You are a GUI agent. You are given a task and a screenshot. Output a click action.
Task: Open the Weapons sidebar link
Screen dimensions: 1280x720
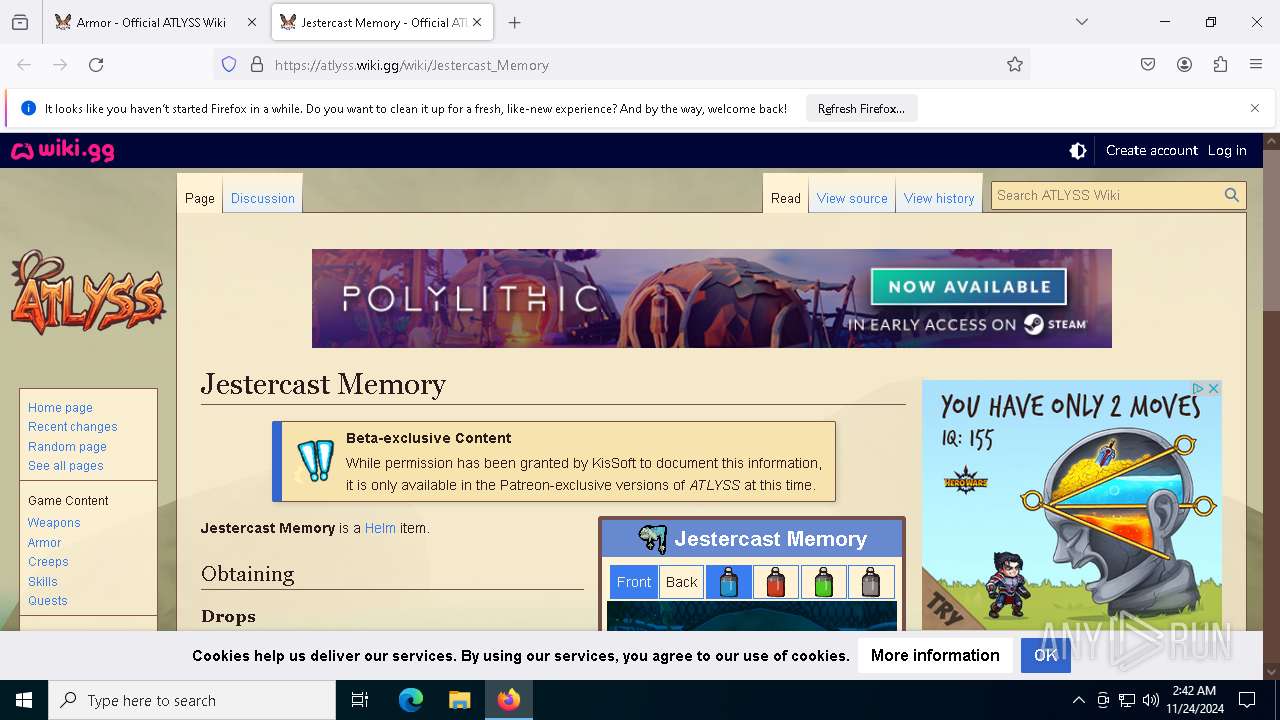point(54,523)
